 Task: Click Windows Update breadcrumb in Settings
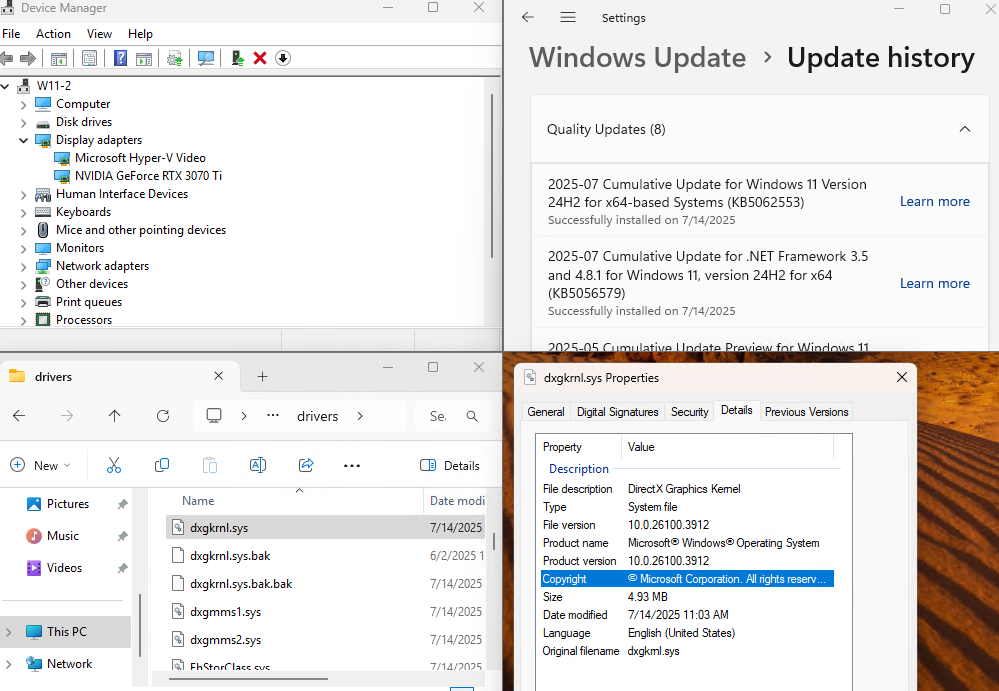[x=637, y=57]
